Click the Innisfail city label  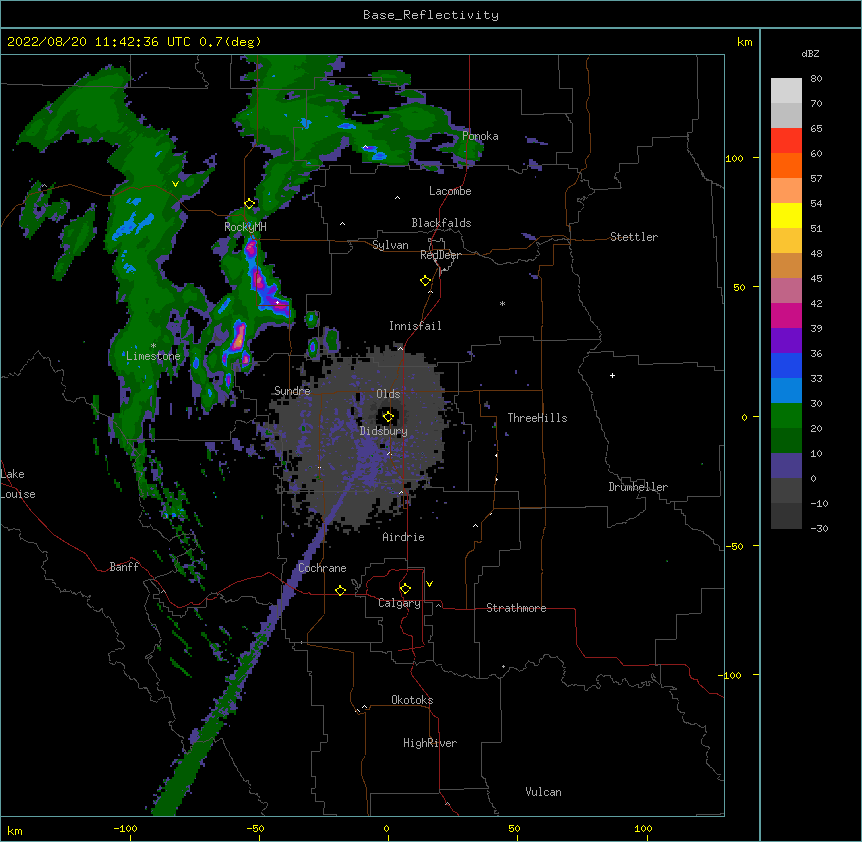pyautogui.click(x=415, y=326)
